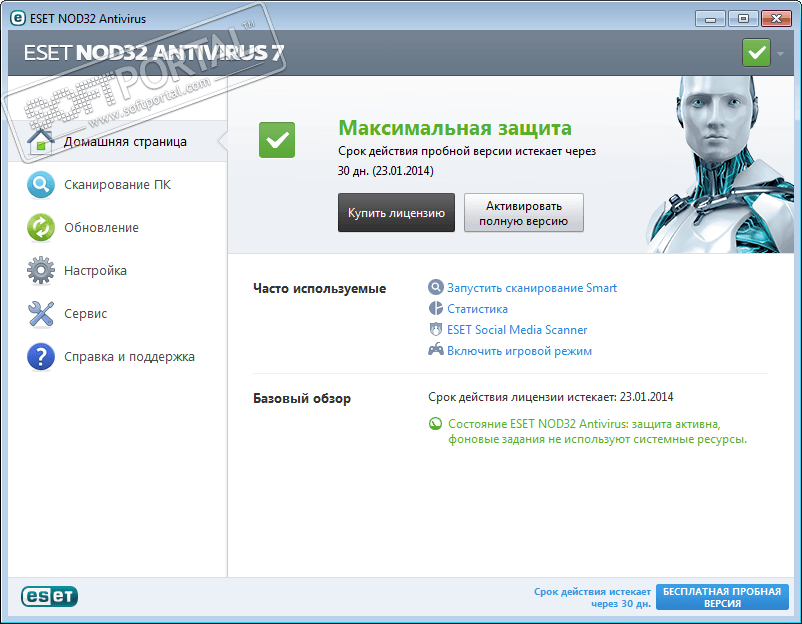Click the green protection state icon
The height and width of the screenshot is (624, 802).
(x=435, y=424)
